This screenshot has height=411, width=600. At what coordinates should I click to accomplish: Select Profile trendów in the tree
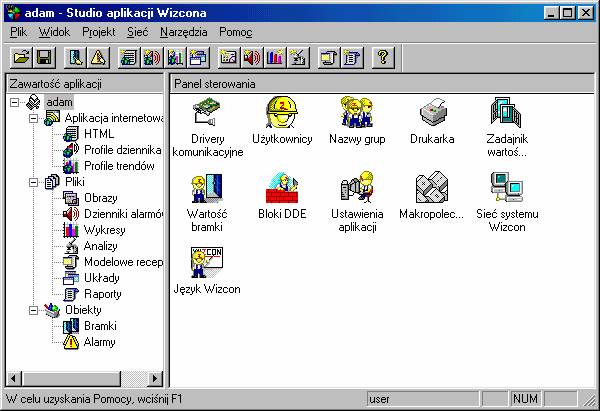click(118, 166)
